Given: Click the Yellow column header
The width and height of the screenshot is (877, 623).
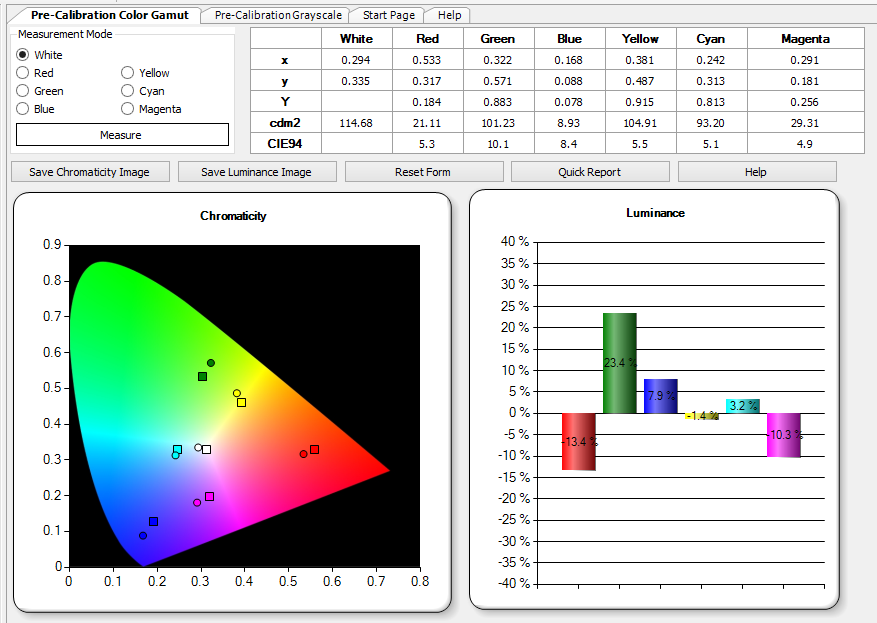Looking at the screenshot, I should [x=640, y=39].
